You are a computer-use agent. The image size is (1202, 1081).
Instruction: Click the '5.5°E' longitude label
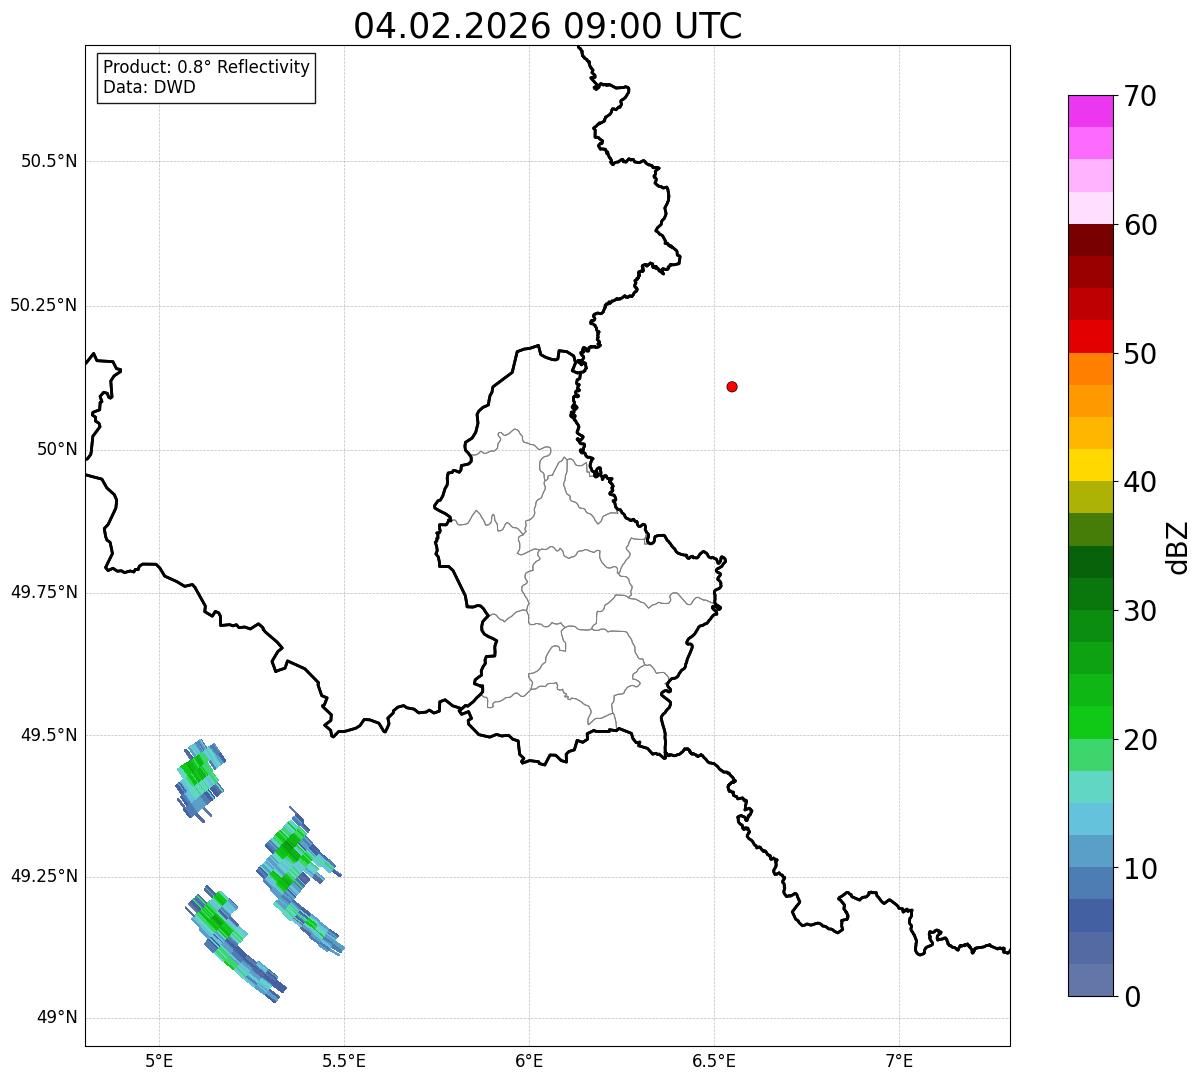point(344,1060)
